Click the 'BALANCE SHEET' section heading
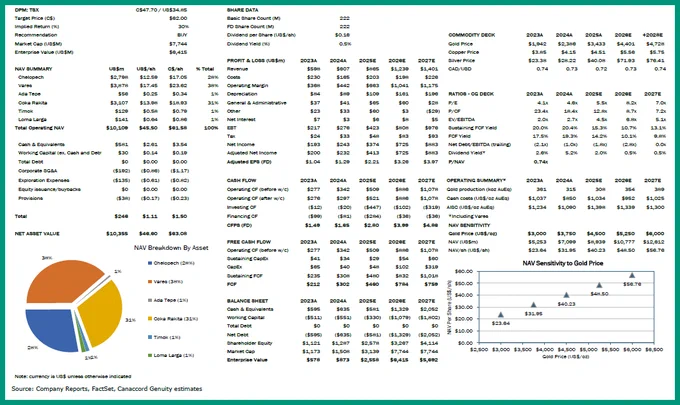 coord(248,301)
